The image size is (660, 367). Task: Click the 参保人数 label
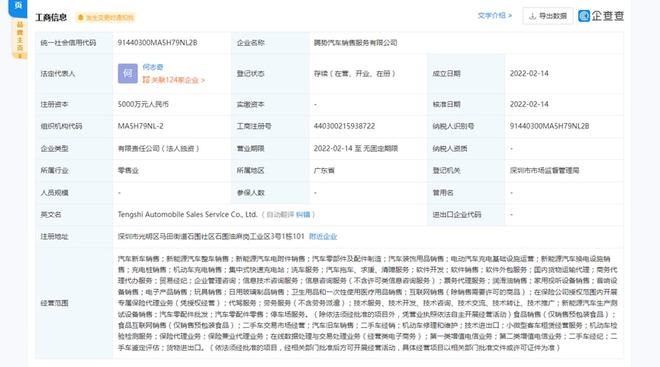(x=250, y=192)
